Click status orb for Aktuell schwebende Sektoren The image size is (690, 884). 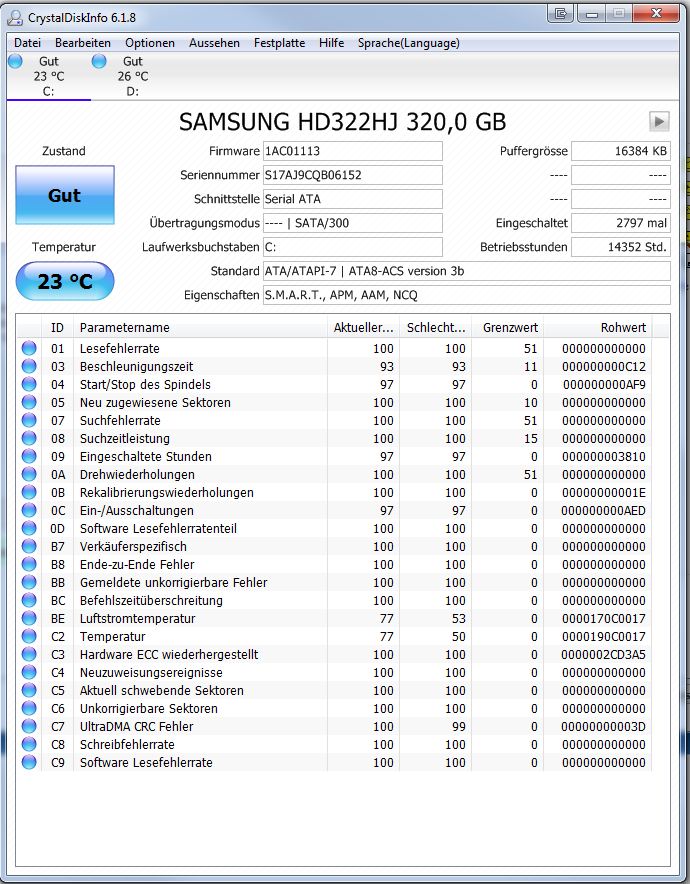pyautogui.click(x=29, y=691)
